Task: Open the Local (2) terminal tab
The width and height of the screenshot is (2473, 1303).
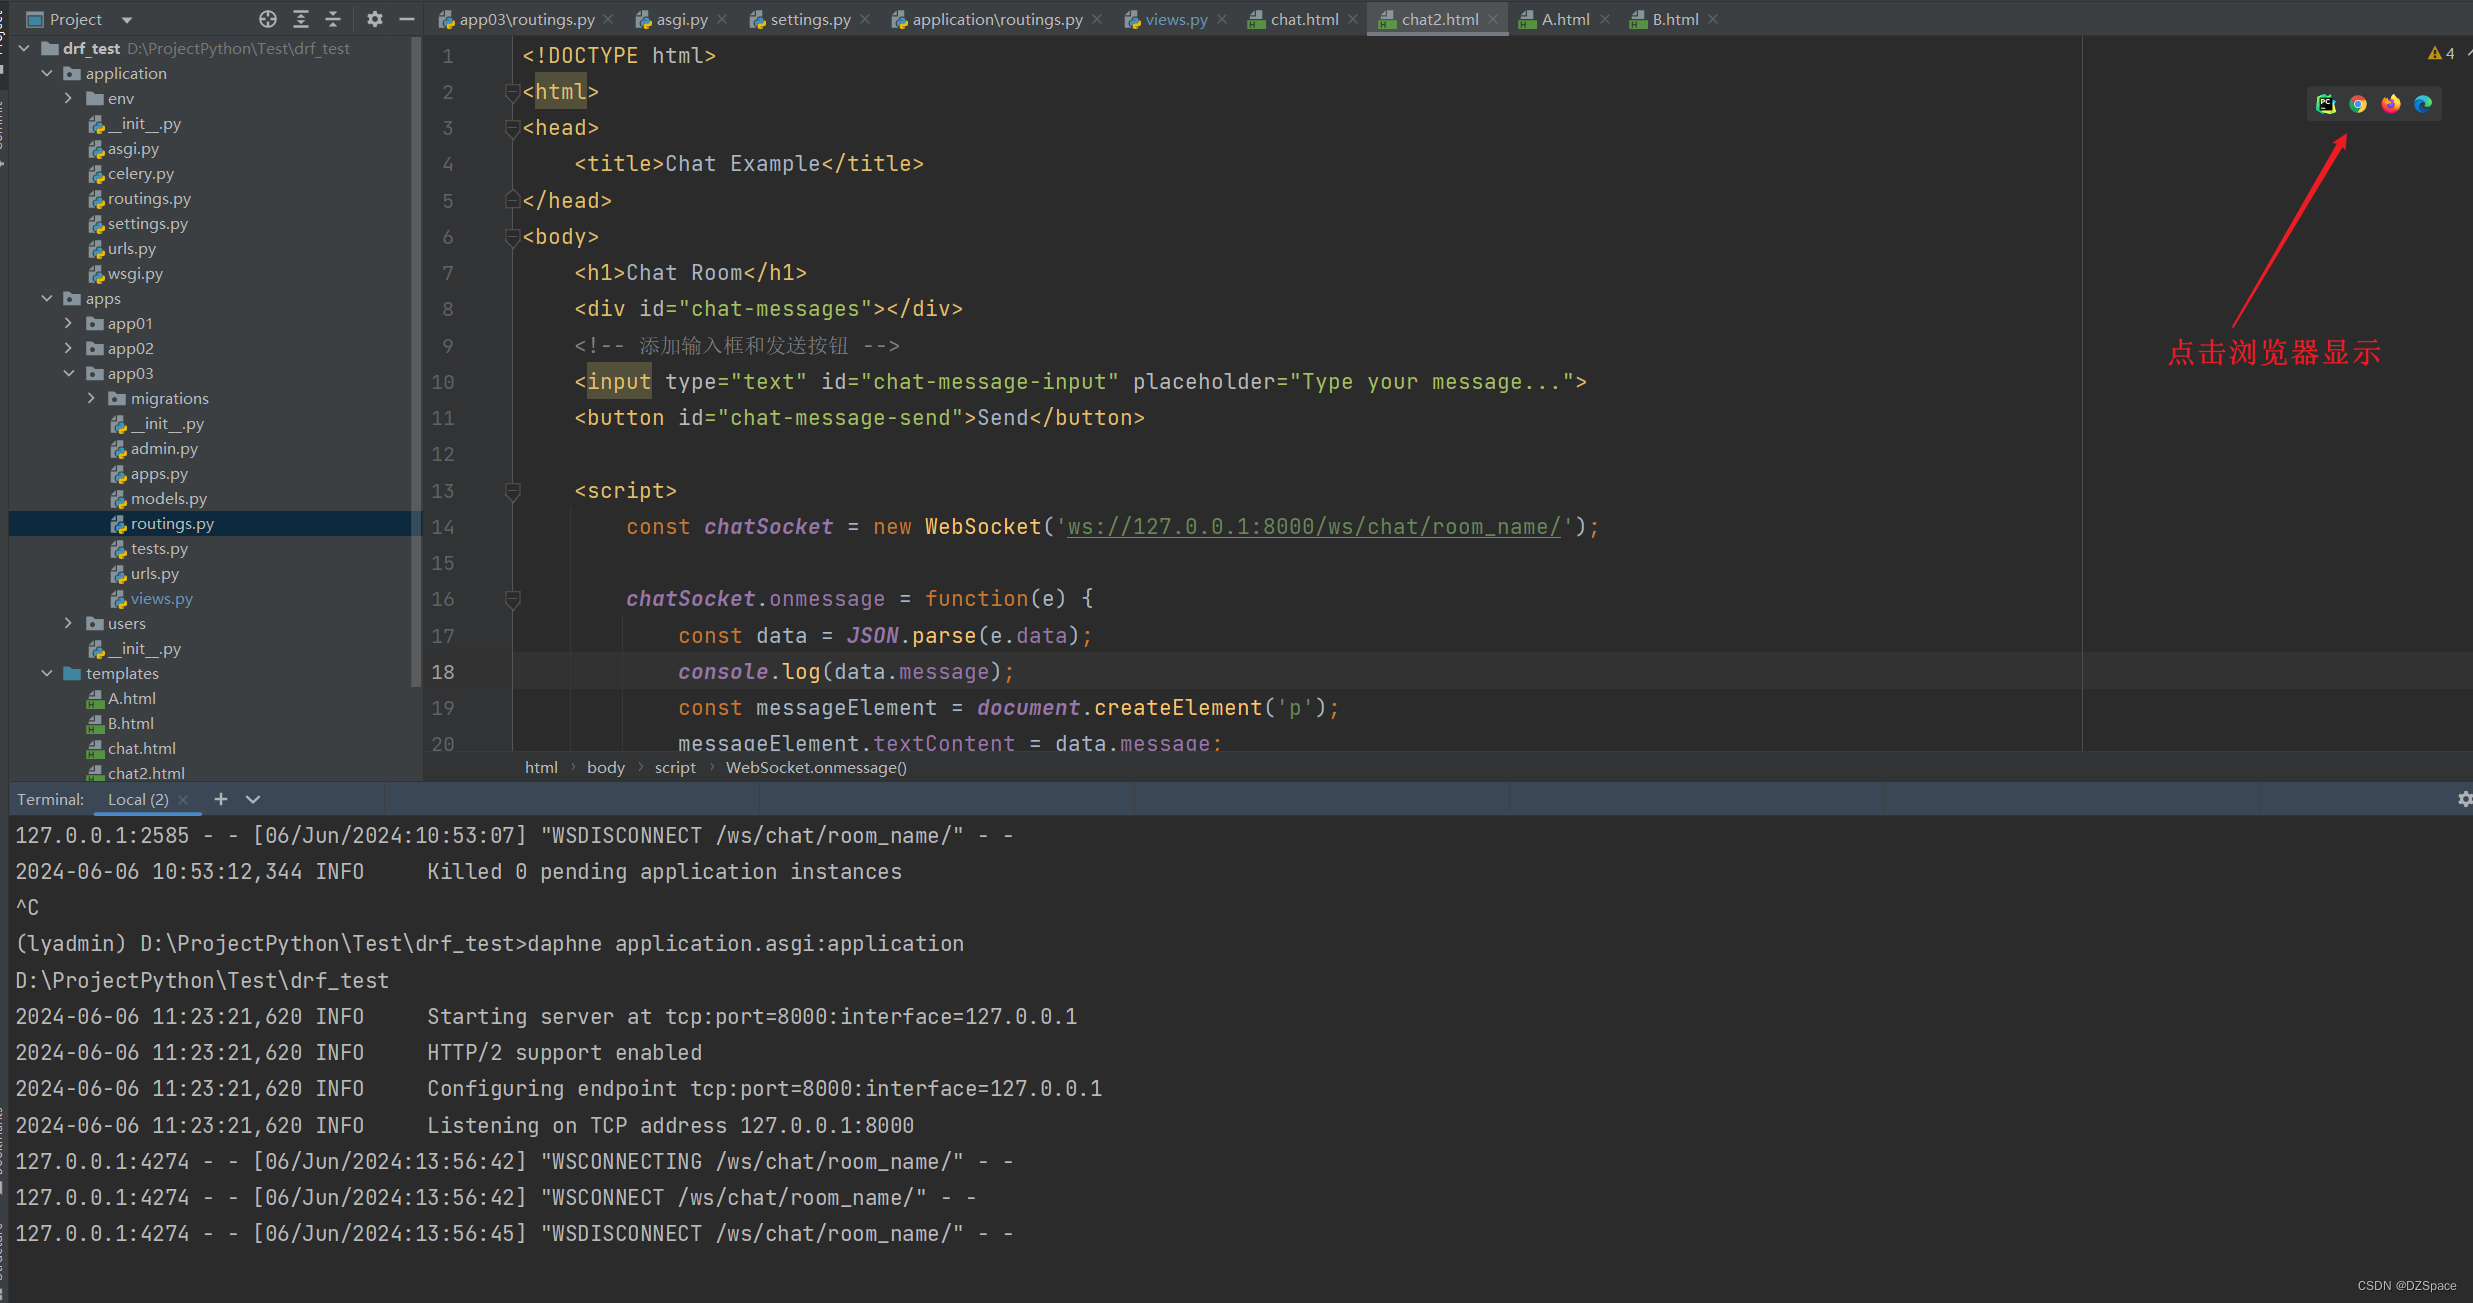Action: tap(137, 799)
